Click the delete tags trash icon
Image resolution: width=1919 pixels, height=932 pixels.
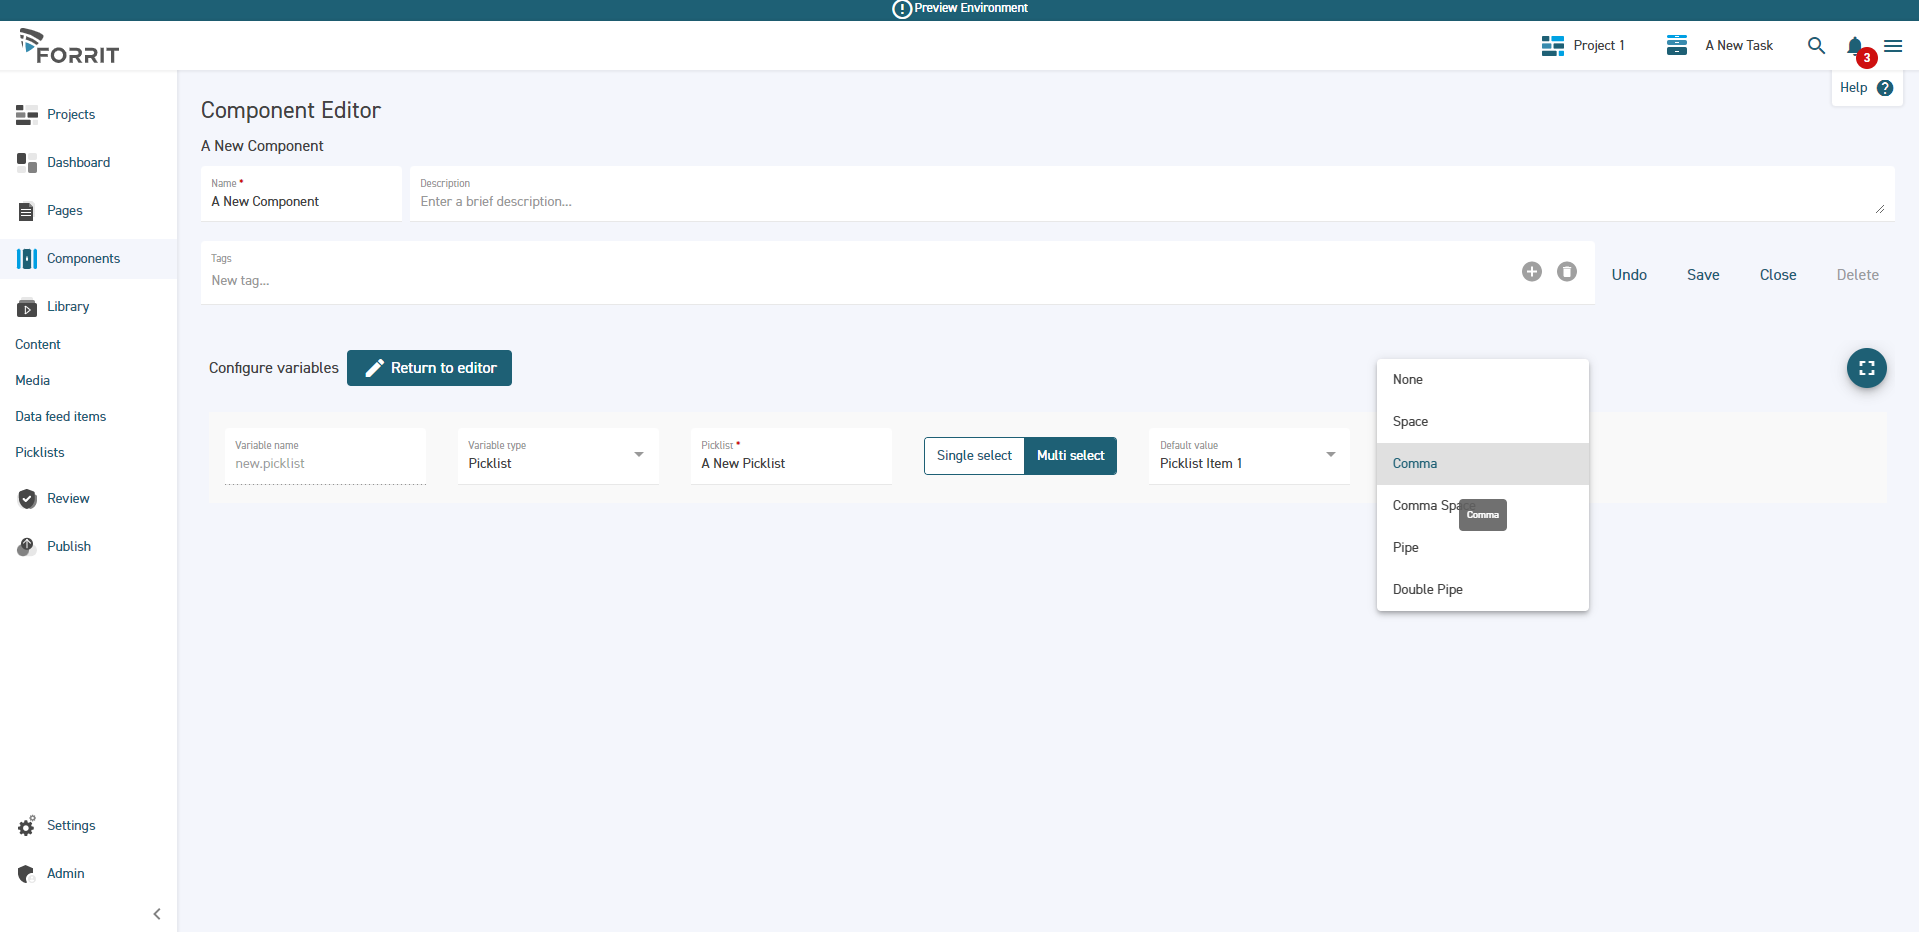click(1567, 272)
